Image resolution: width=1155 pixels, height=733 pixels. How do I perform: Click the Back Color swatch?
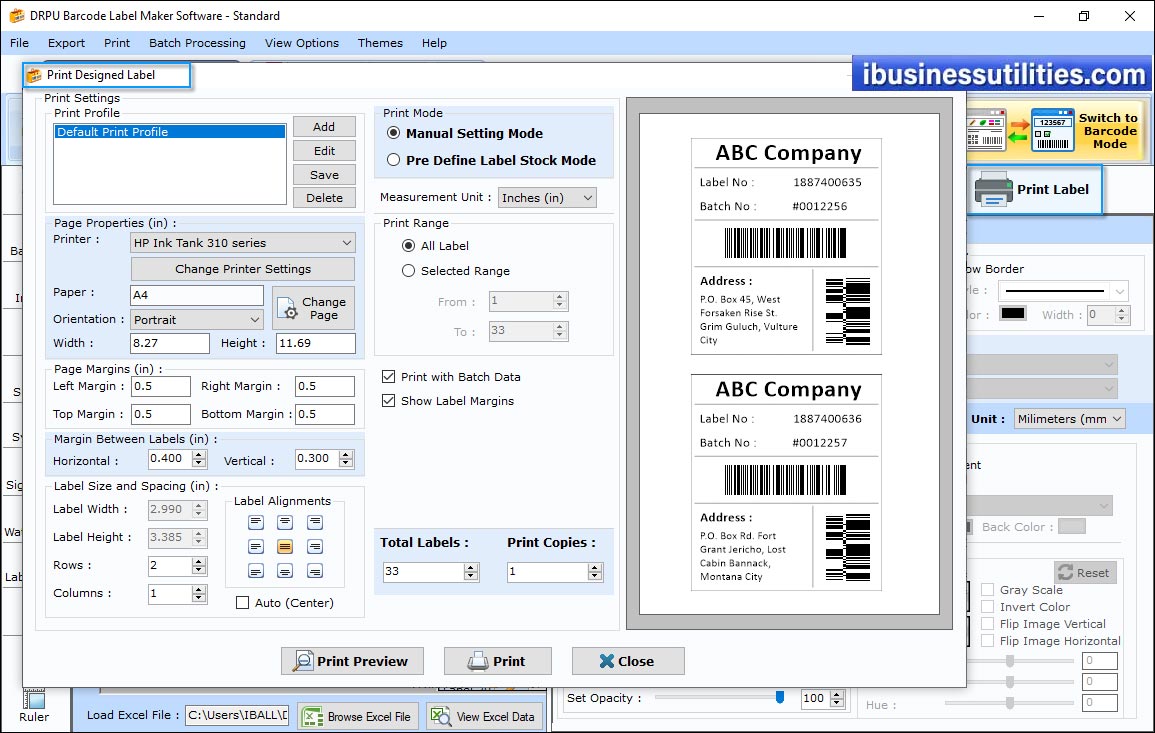coord(1072,526)
